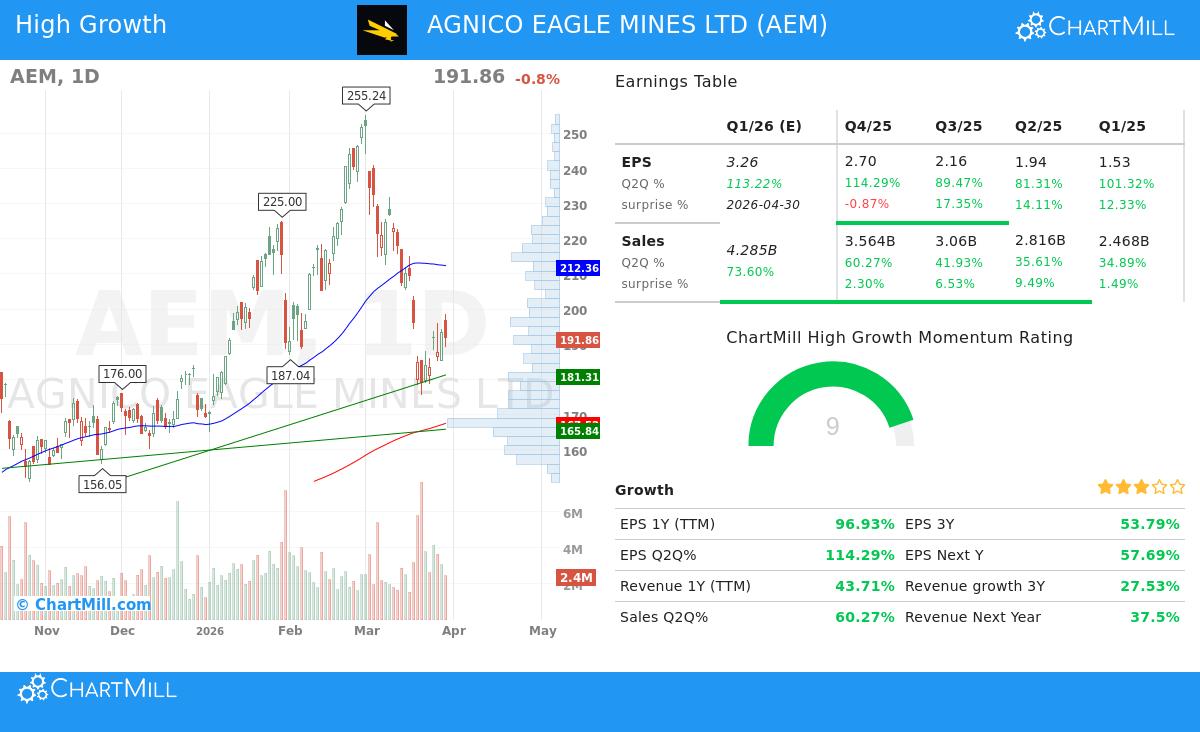Open the AEM, 1D timeframe selector

54,76
